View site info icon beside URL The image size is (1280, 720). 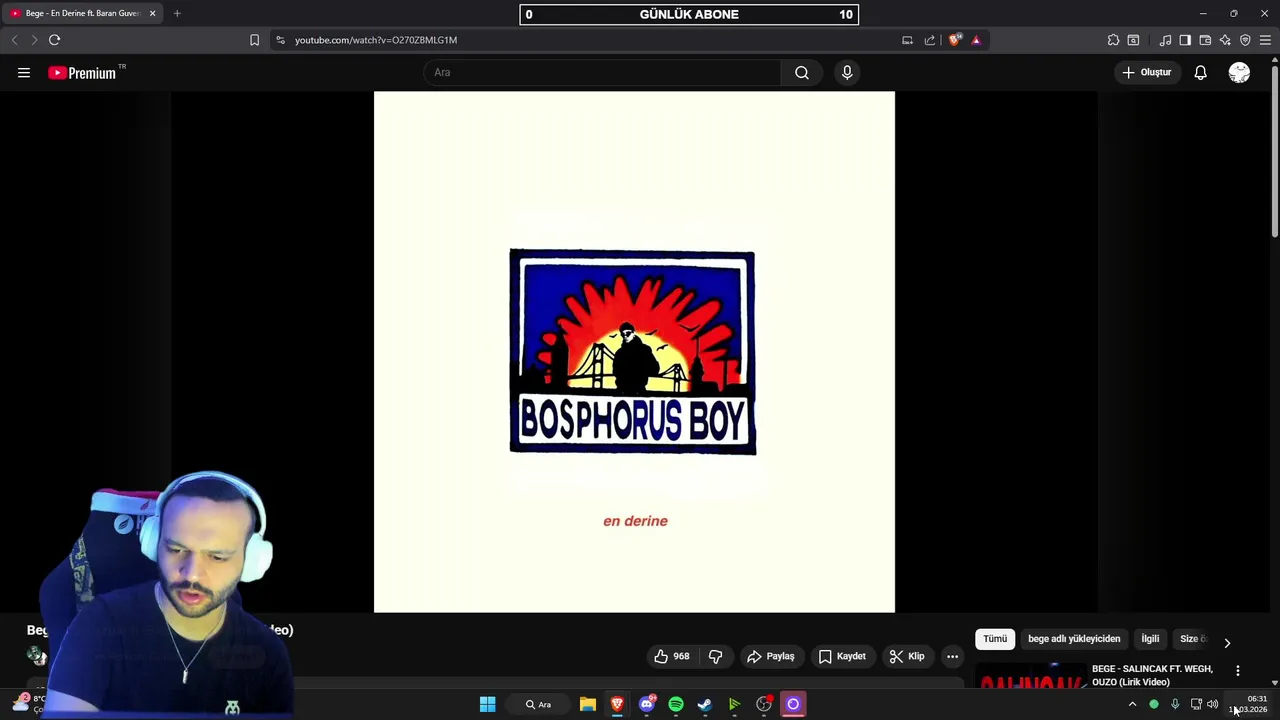pyautogui.click(x=280, y=40)
